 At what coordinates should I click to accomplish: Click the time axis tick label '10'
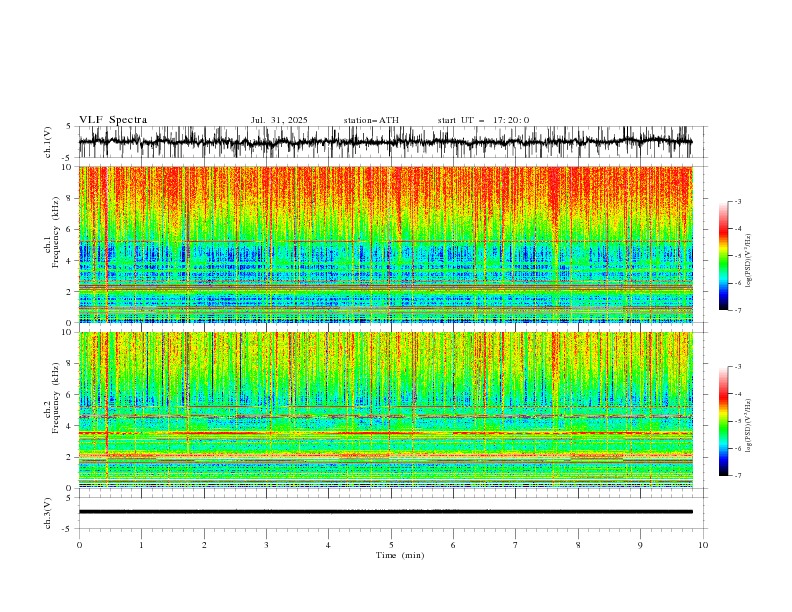tap(703, 545)
